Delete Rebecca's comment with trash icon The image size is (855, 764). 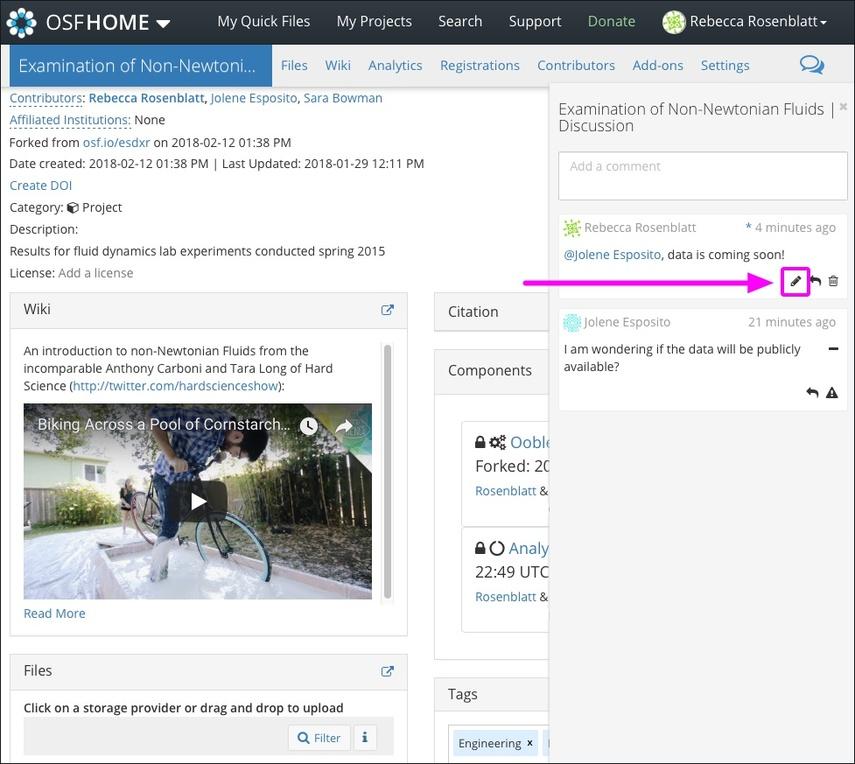click(x=833, y=281)
